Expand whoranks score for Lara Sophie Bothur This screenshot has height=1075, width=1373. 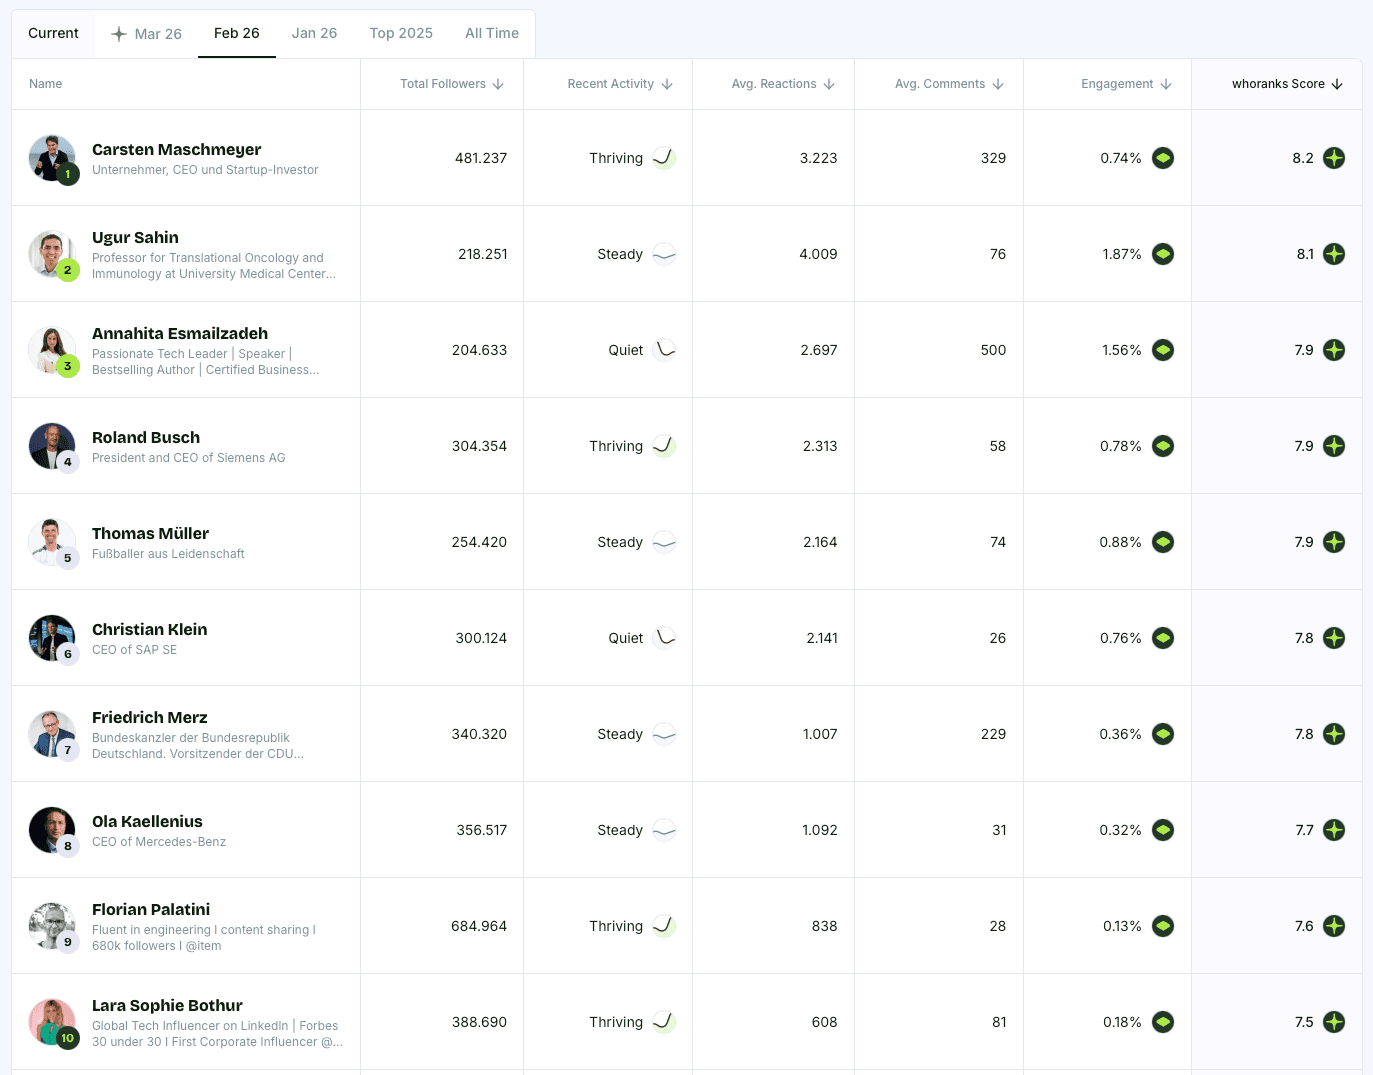point(1334,1022)
